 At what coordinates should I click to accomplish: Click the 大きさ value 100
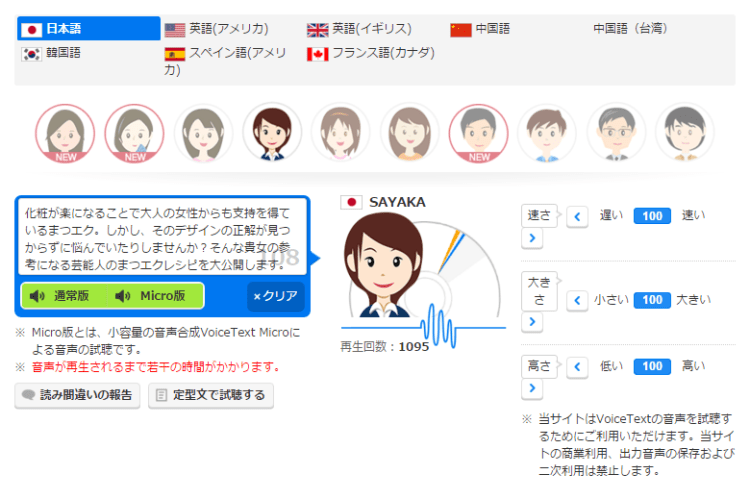coord(652,300)
